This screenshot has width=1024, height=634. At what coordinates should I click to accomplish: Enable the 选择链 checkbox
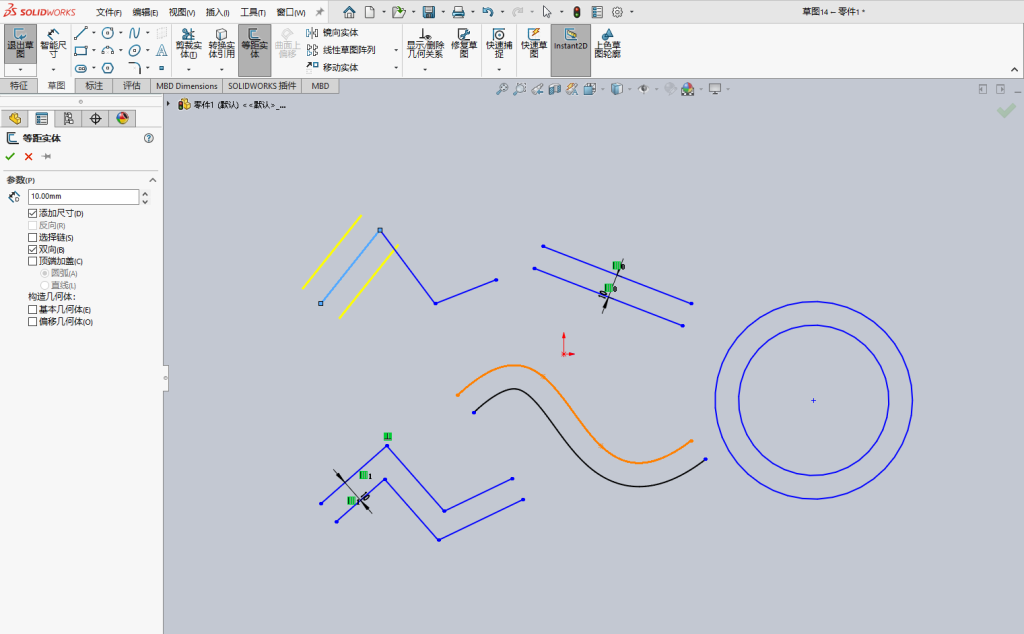click(x=33, y=238)
